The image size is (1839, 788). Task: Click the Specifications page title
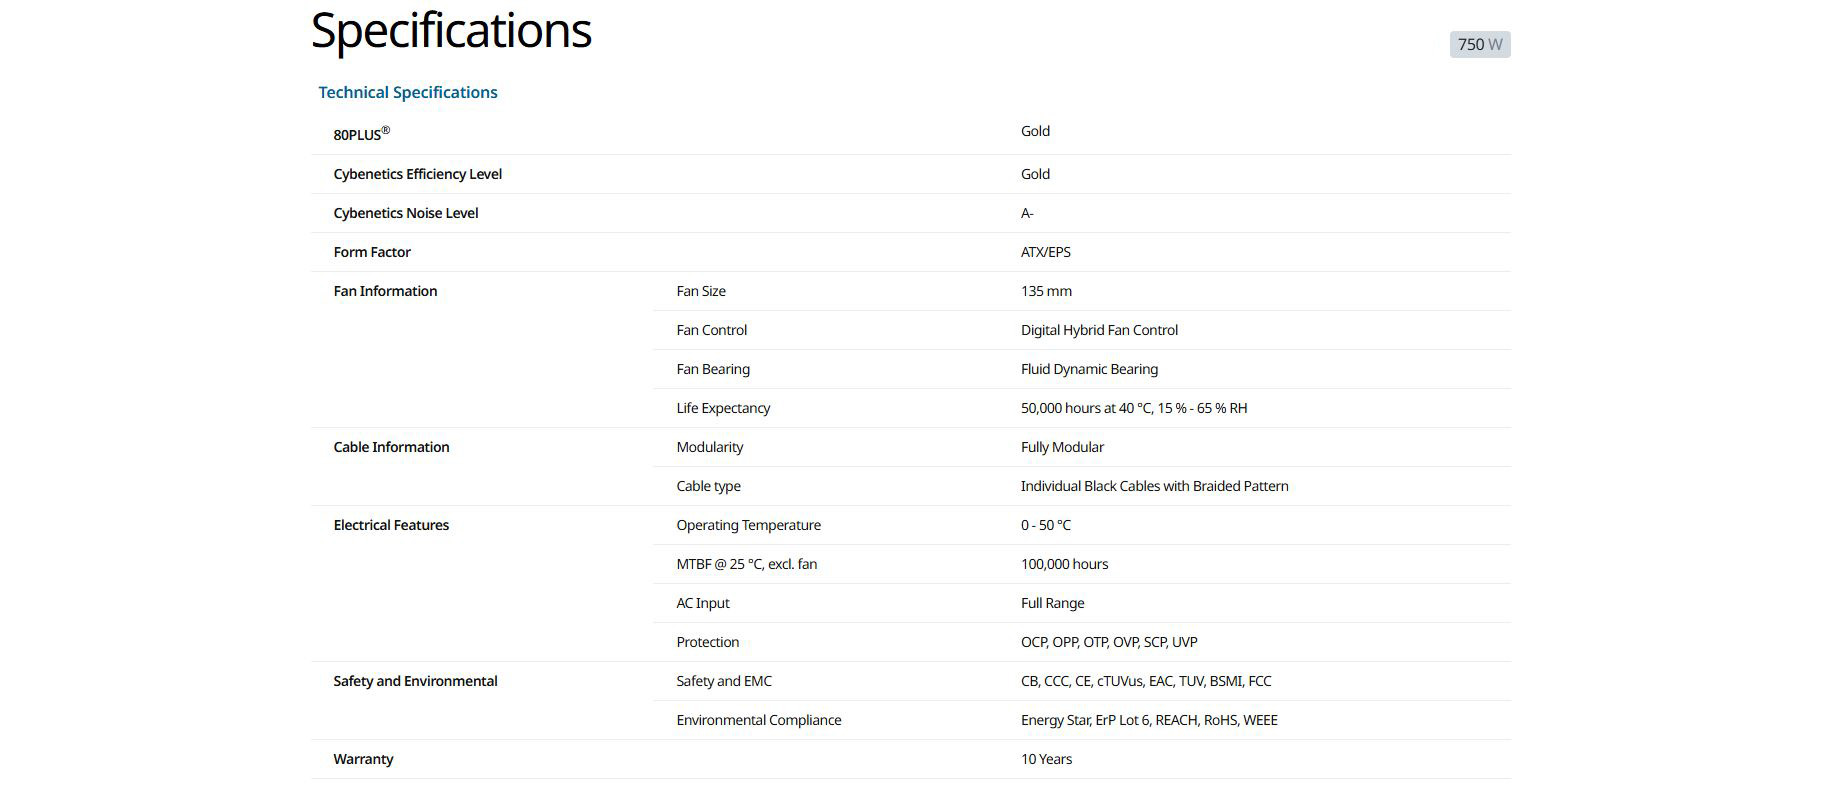(x=451, y=31)
